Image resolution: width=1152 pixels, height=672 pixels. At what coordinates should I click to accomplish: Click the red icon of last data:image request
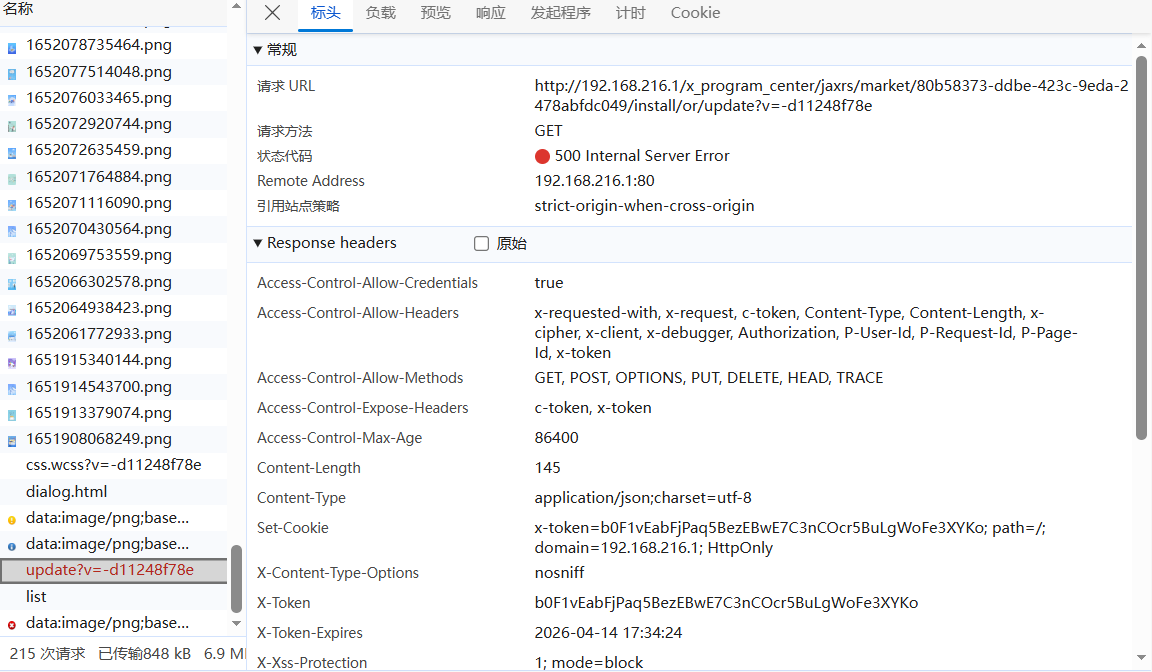tap(12, 624)
